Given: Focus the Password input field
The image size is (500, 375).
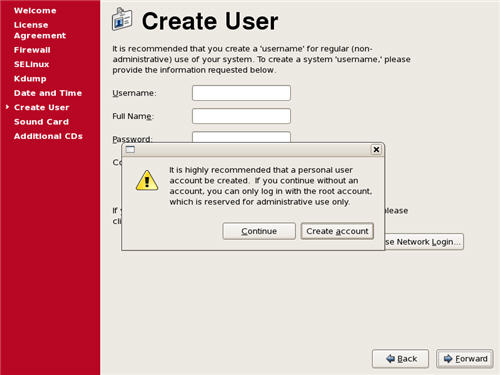Looking at the screenshot, I should click(241, 137).
